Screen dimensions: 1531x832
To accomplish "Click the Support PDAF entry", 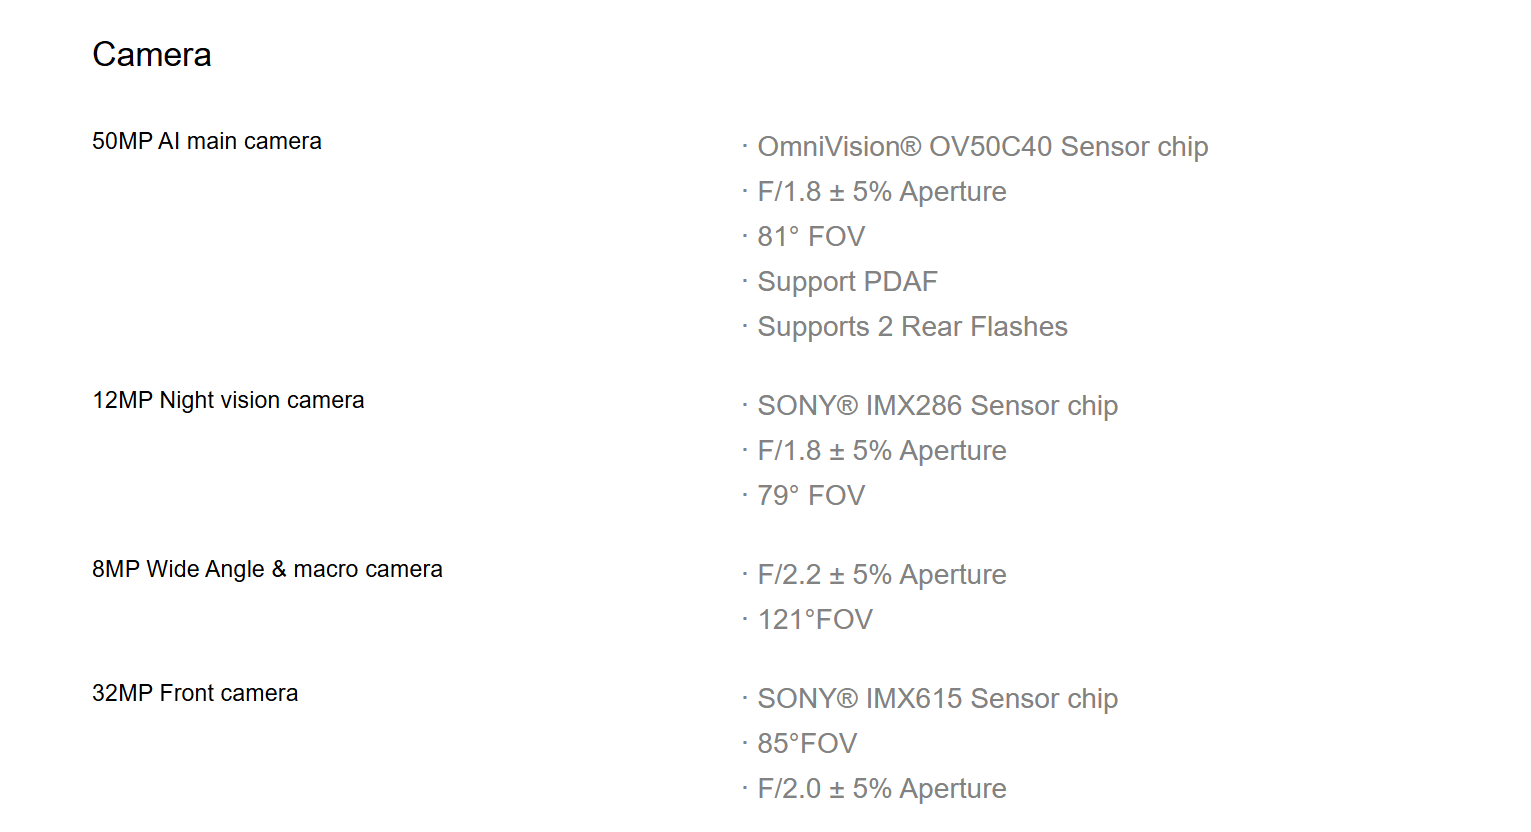I will [848, 282].
